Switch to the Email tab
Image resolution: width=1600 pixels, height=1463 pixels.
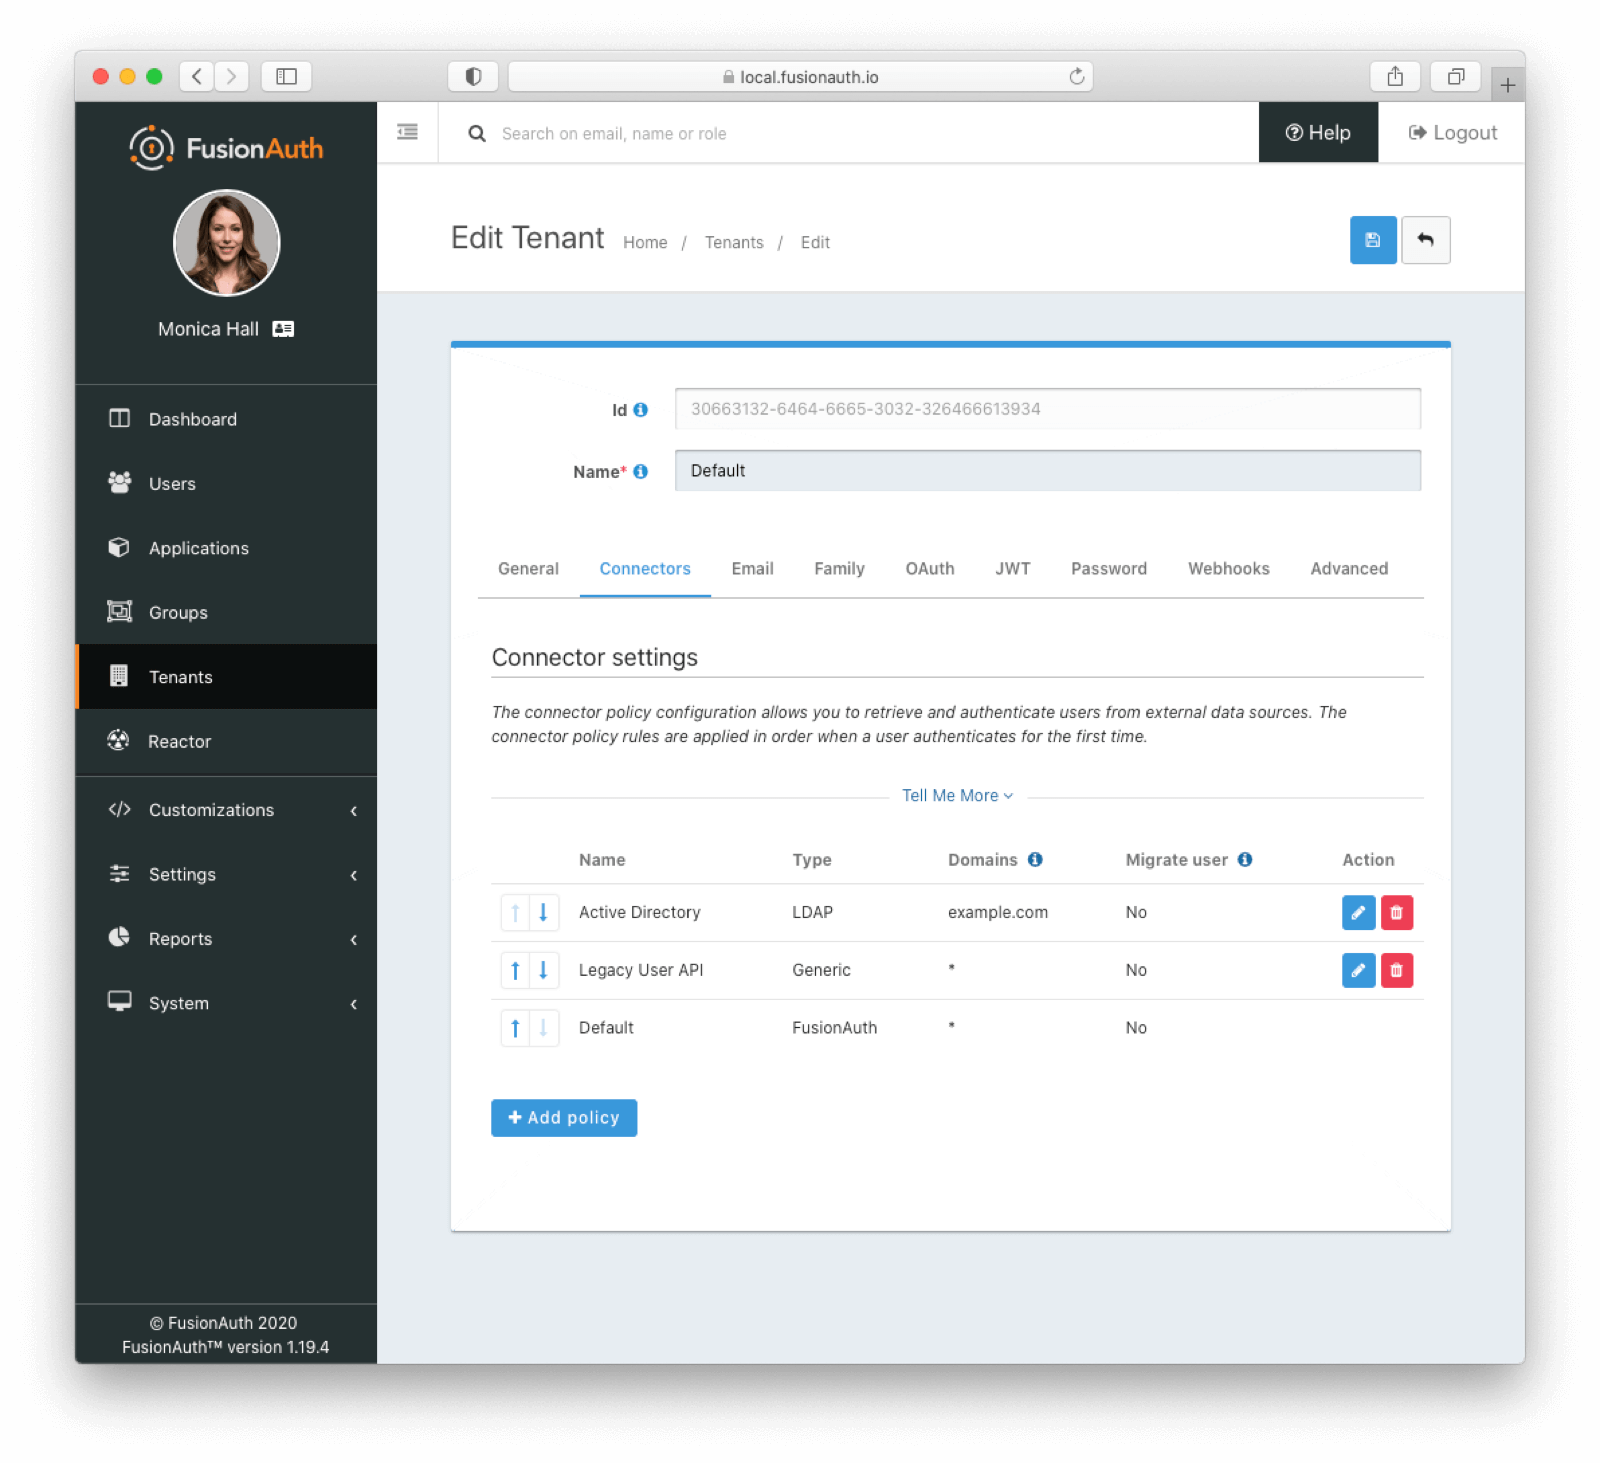(752, 569)
